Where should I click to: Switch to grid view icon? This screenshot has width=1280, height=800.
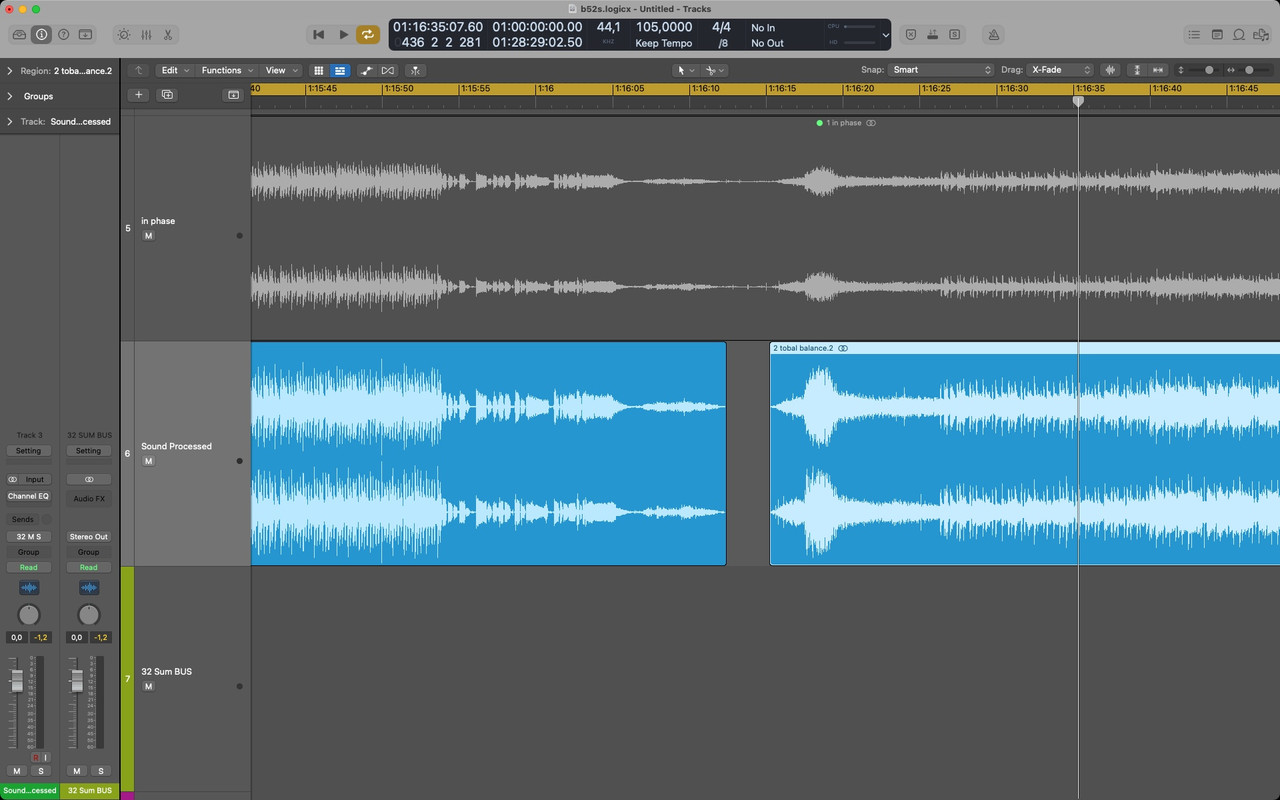[x=319, y=70]
